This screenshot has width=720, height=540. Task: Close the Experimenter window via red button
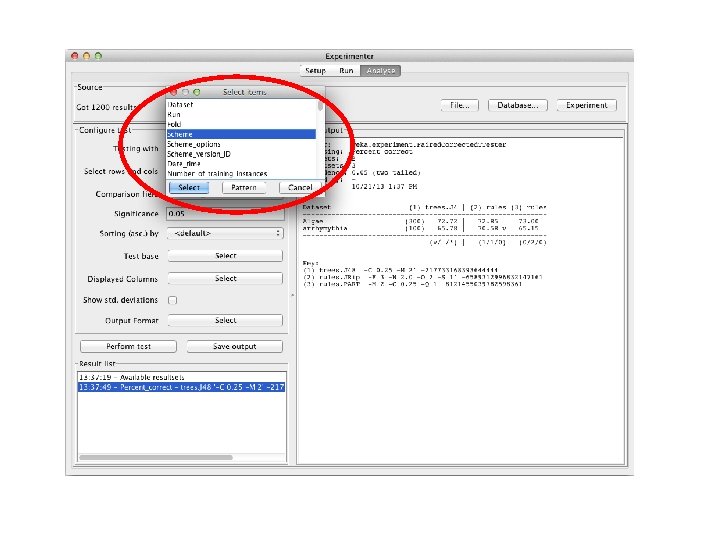pos(75,56)
